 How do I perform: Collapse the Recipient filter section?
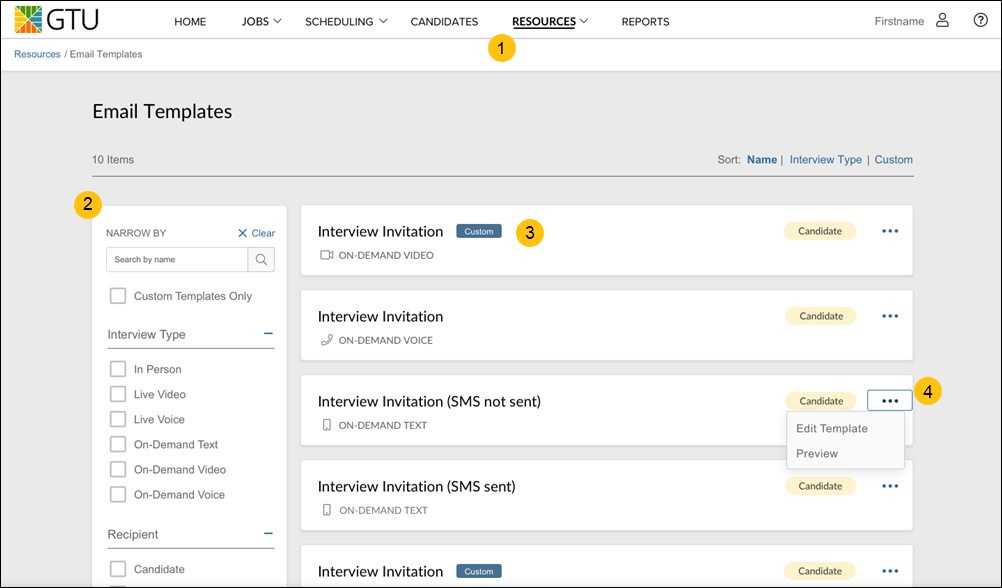click(x=268, y=534)
